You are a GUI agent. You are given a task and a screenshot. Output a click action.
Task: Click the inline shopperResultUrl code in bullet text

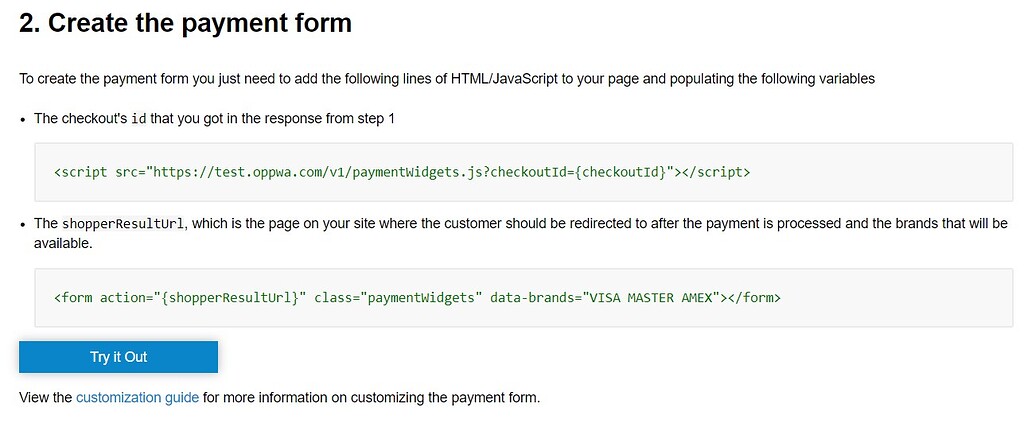click(123, 224)
